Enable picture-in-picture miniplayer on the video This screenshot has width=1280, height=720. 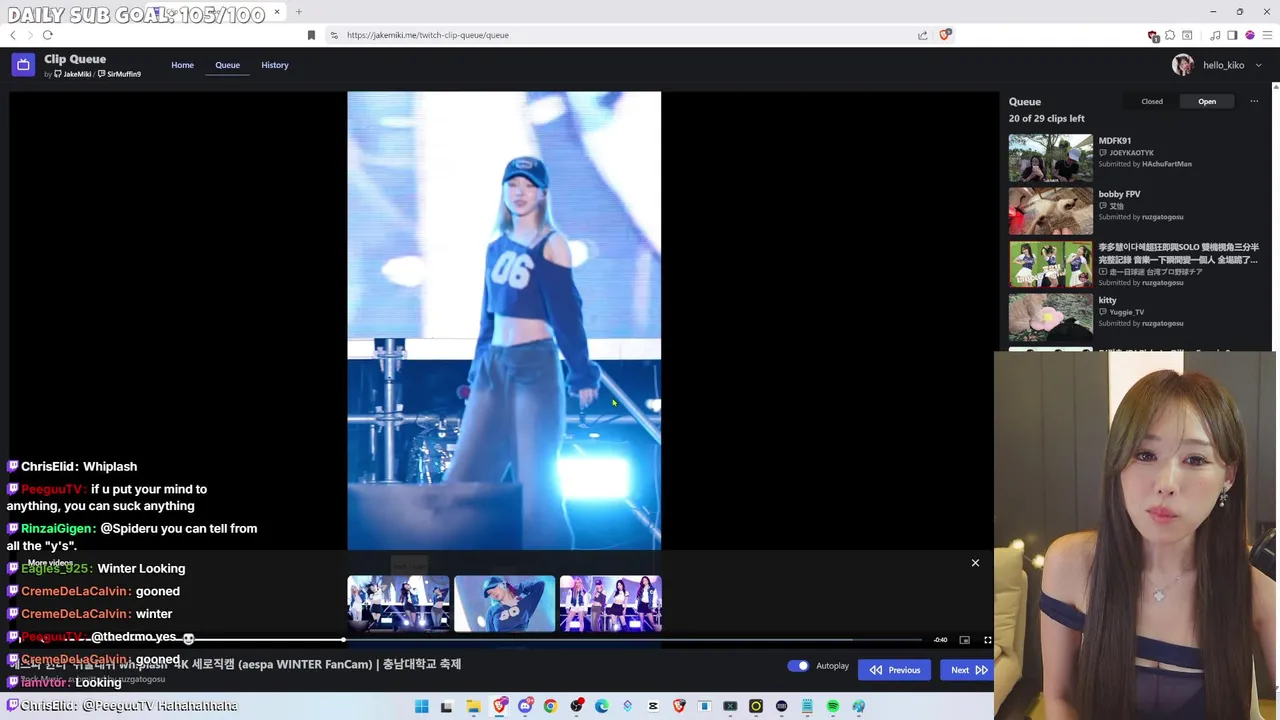point(964,640)
